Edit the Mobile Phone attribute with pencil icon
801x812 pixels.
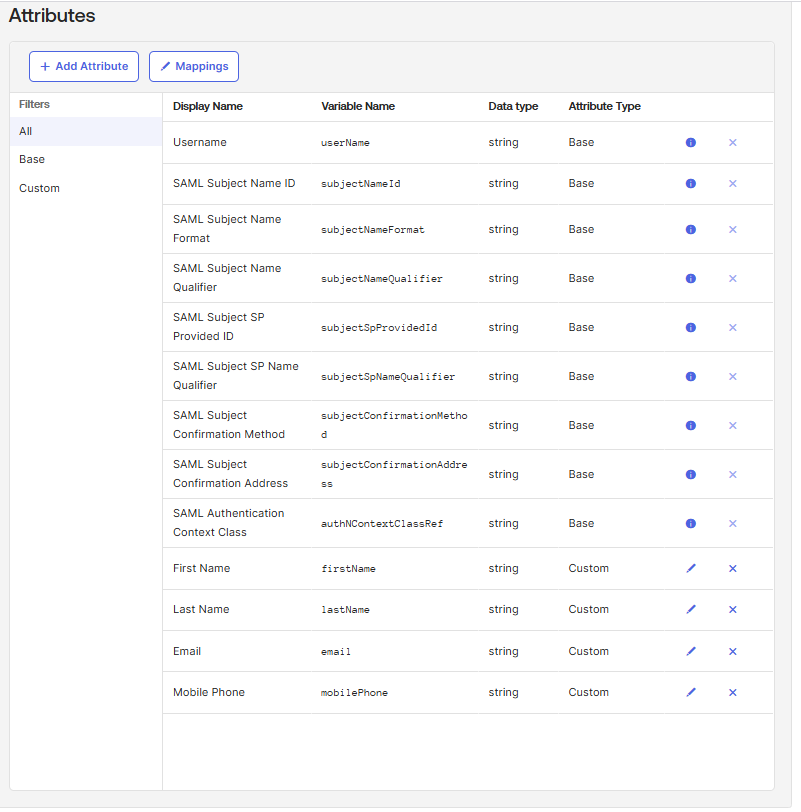click(691, 692)
